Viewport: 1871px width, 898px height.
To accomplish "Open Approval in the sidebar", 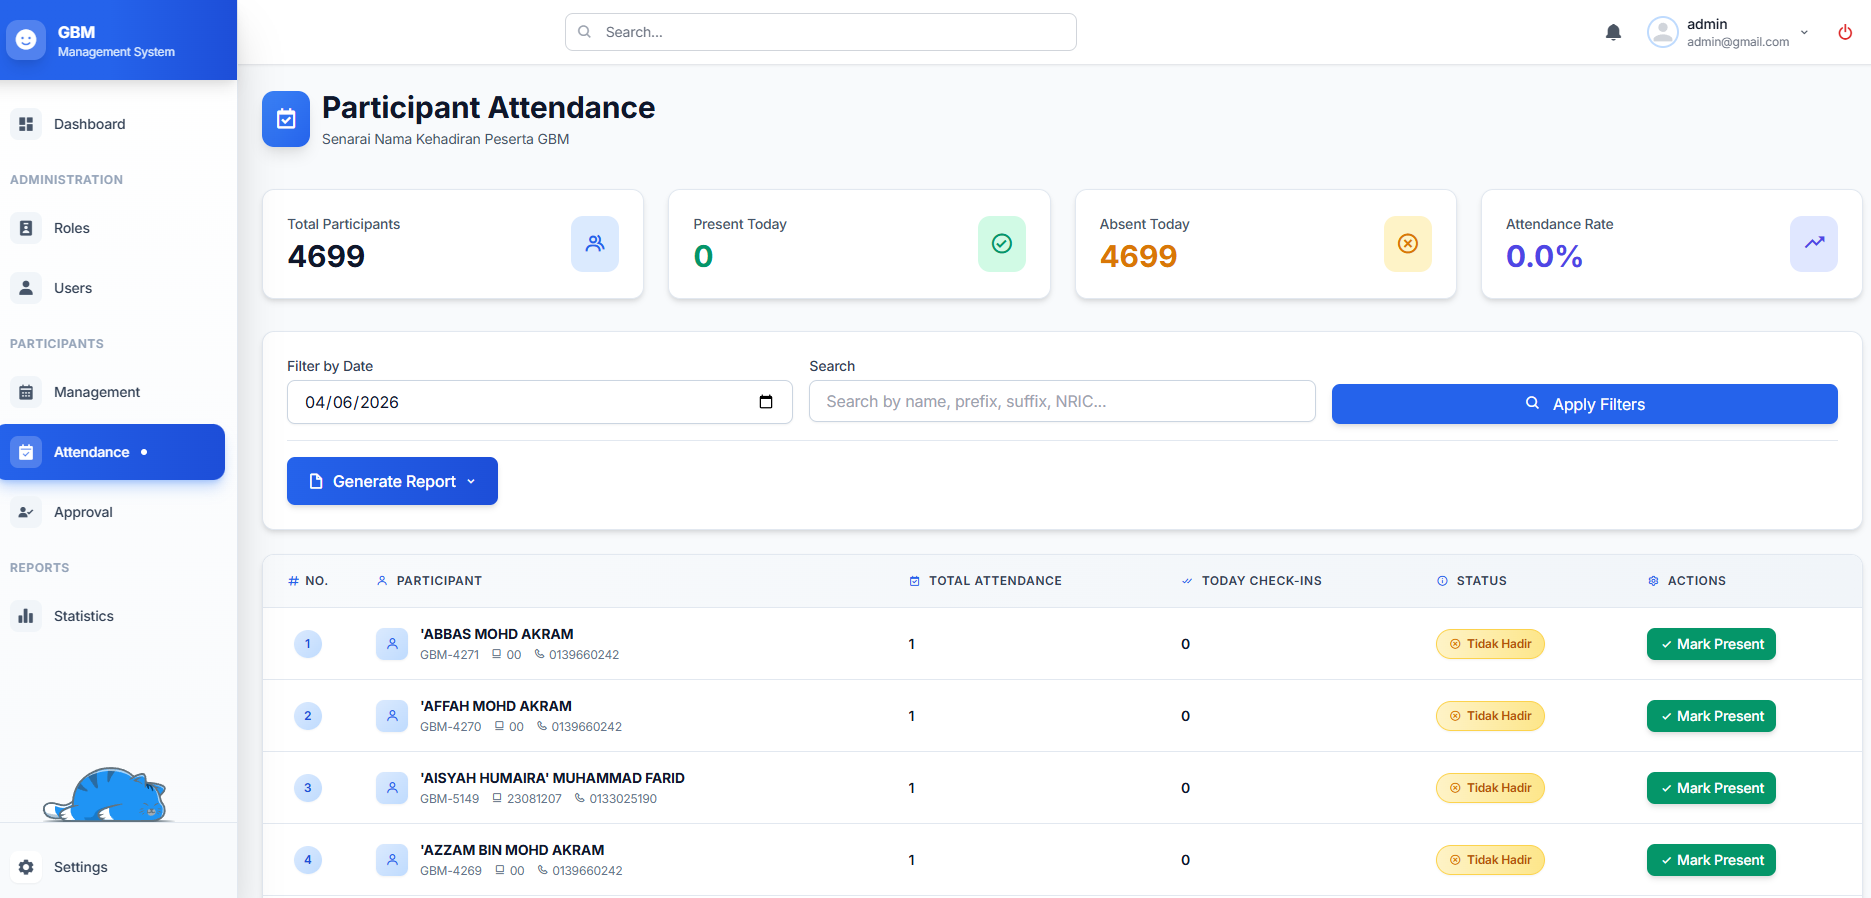I will tap(112, 512).
